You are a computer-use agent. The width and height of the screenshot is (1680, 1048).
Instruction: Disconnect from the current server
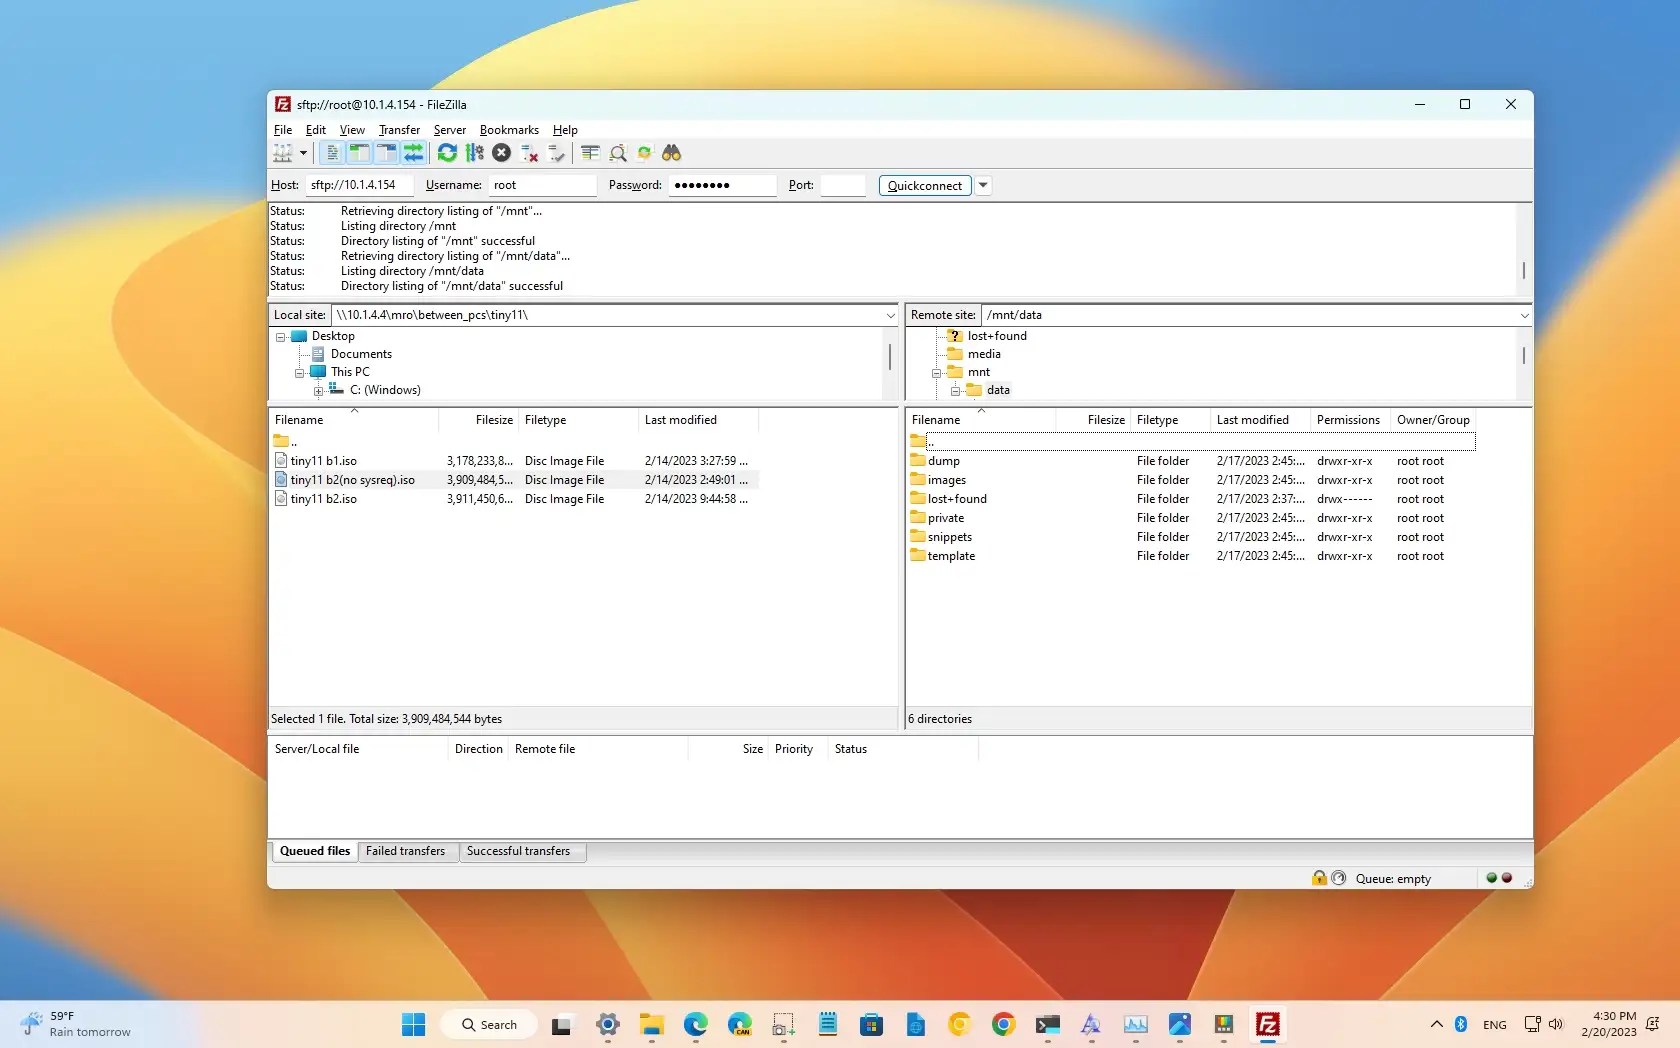coord(528,153)
